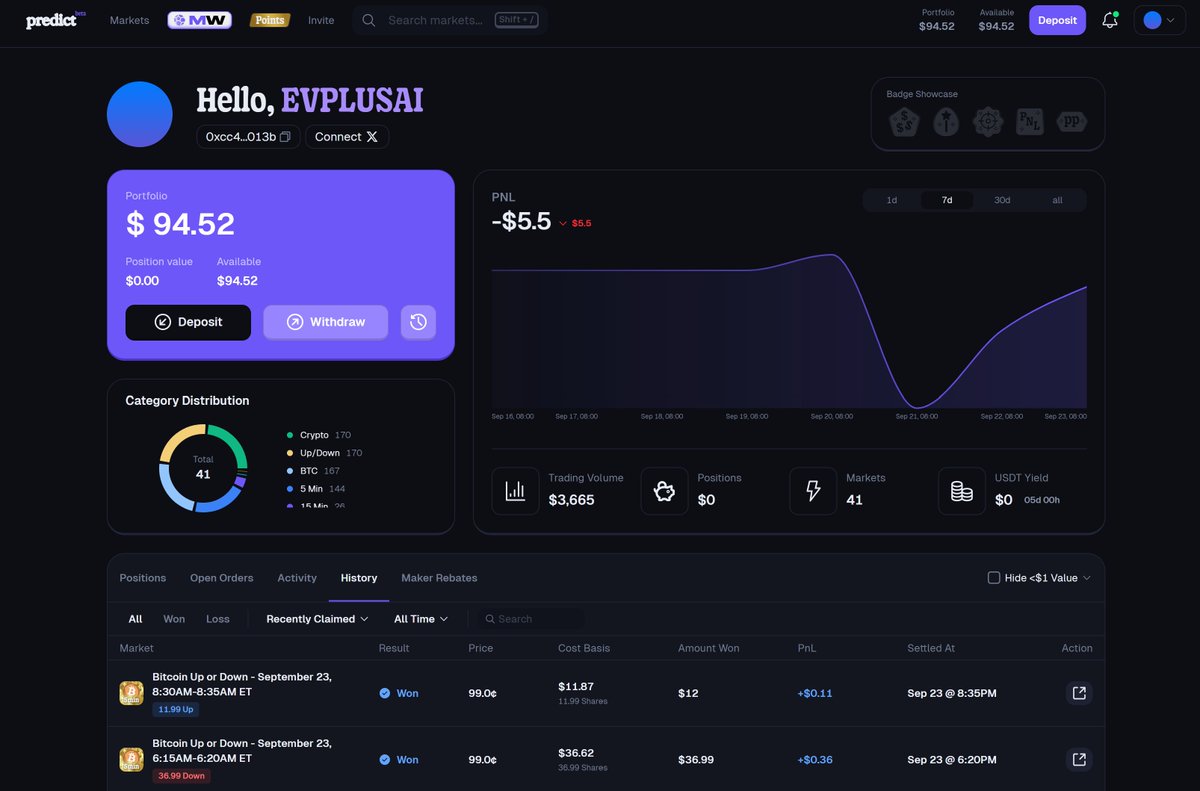Select the 30d PNL range
The width and height of the screenshot is (1200, 791).
point(1002,200)
